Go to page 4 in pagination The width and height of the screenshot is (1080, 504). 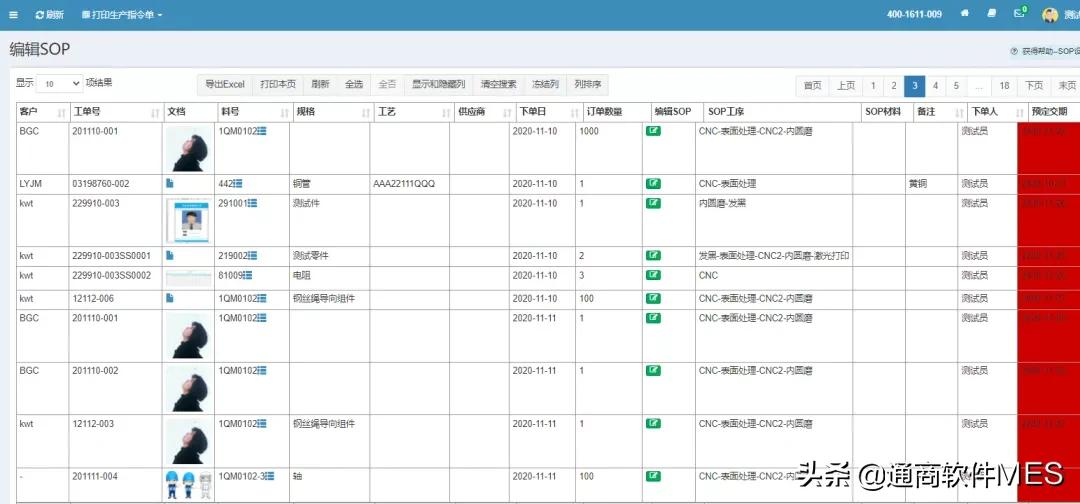935,85
